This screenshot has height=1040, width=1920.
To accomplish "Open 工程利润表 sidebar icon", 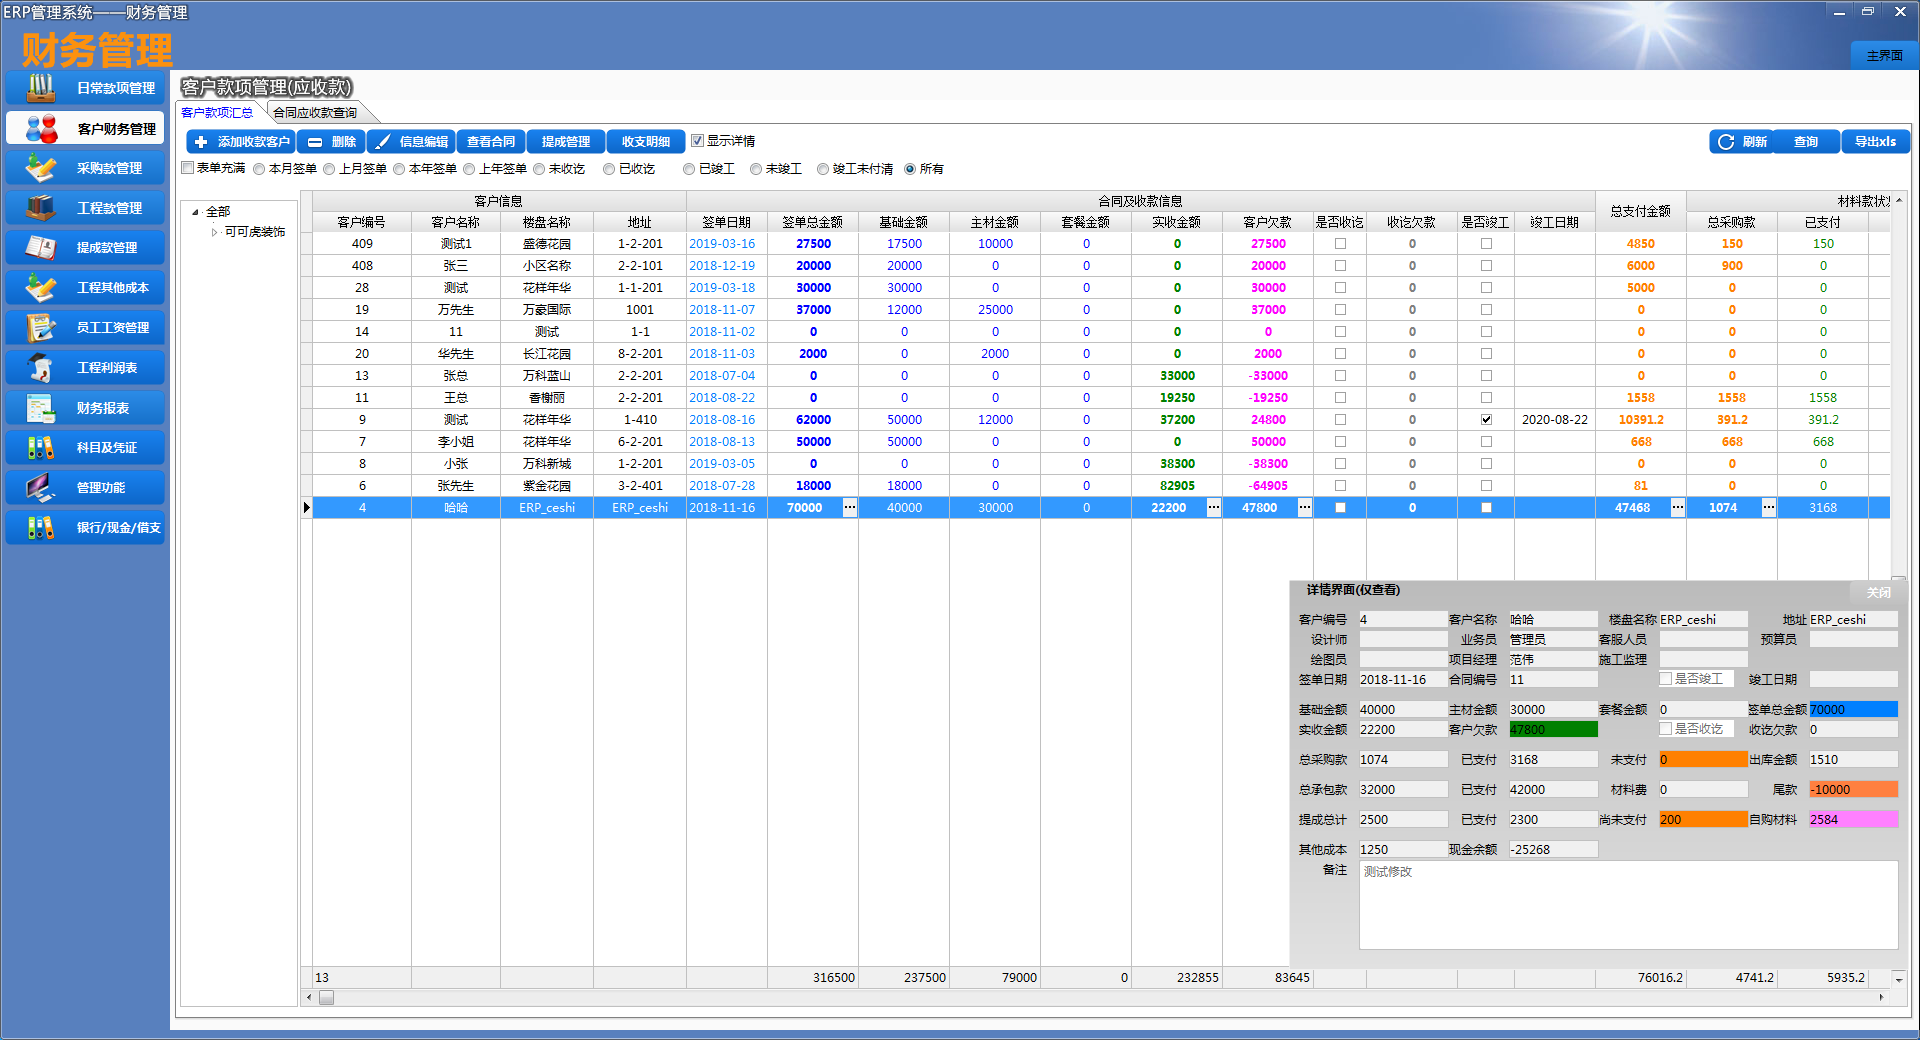I will coord(40,367).
